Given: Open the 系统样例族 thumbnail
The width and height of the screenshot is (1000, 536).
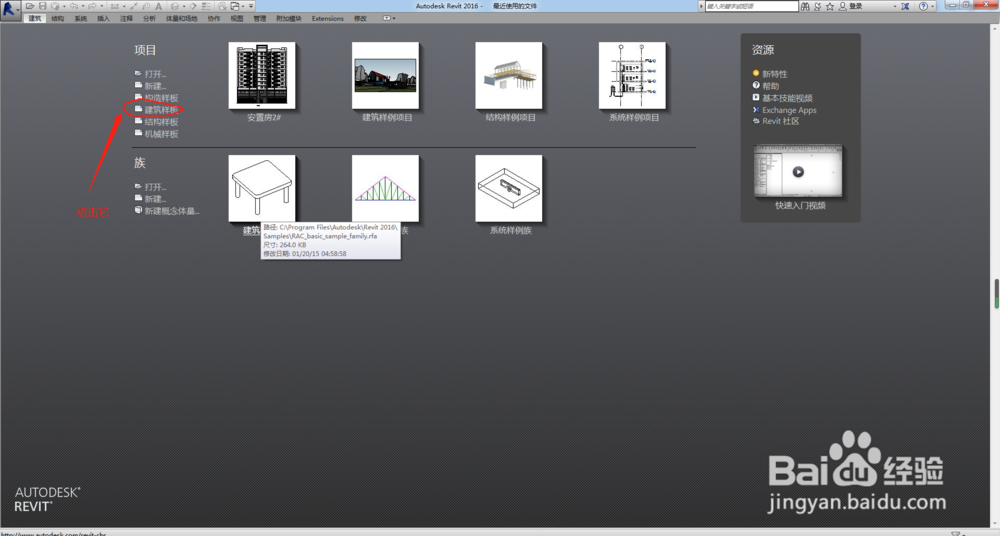Looking at the screenshot, I should (x=509, y=188).
